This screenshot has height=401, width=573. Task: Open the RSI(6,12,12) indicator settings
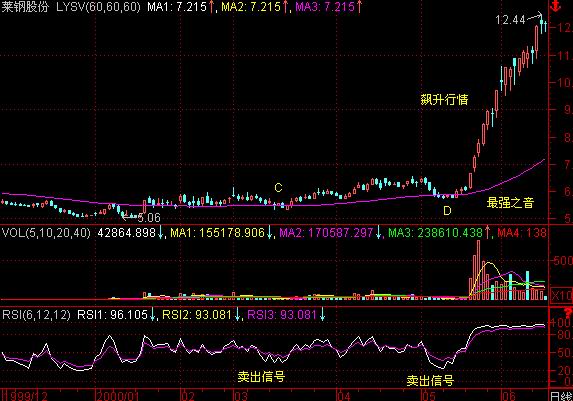pos(36,315)
